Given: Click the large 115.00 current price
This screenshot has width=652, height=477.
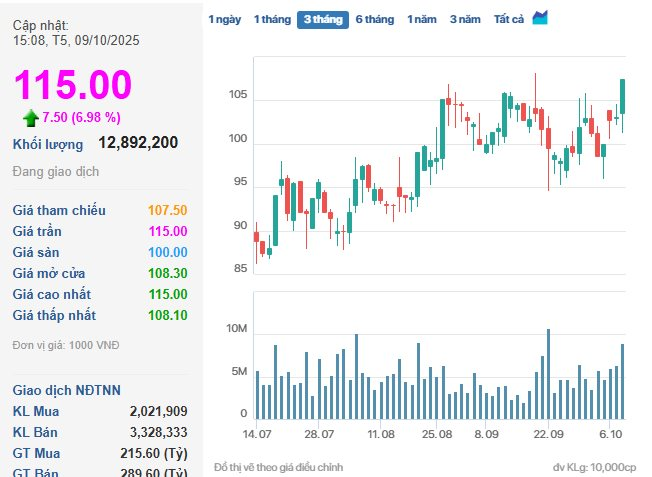Looking at the screenshot, I should click(x=72, y=84).
